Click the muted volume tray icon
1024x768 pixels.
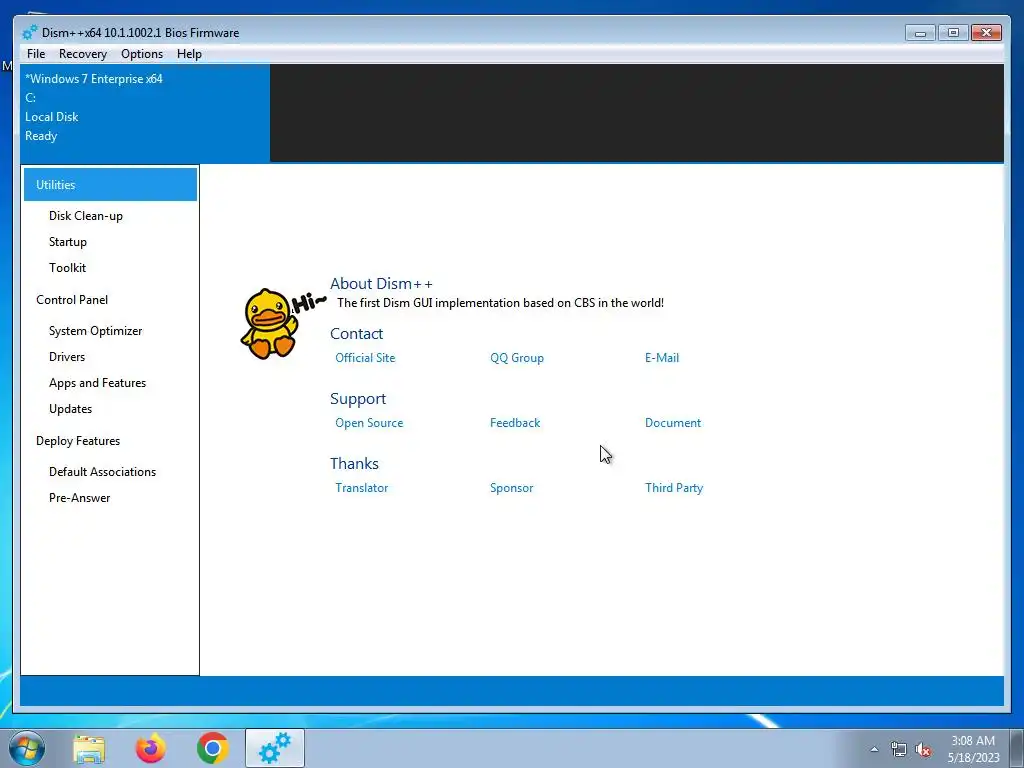pyautogui.click(x=923, y=750)
